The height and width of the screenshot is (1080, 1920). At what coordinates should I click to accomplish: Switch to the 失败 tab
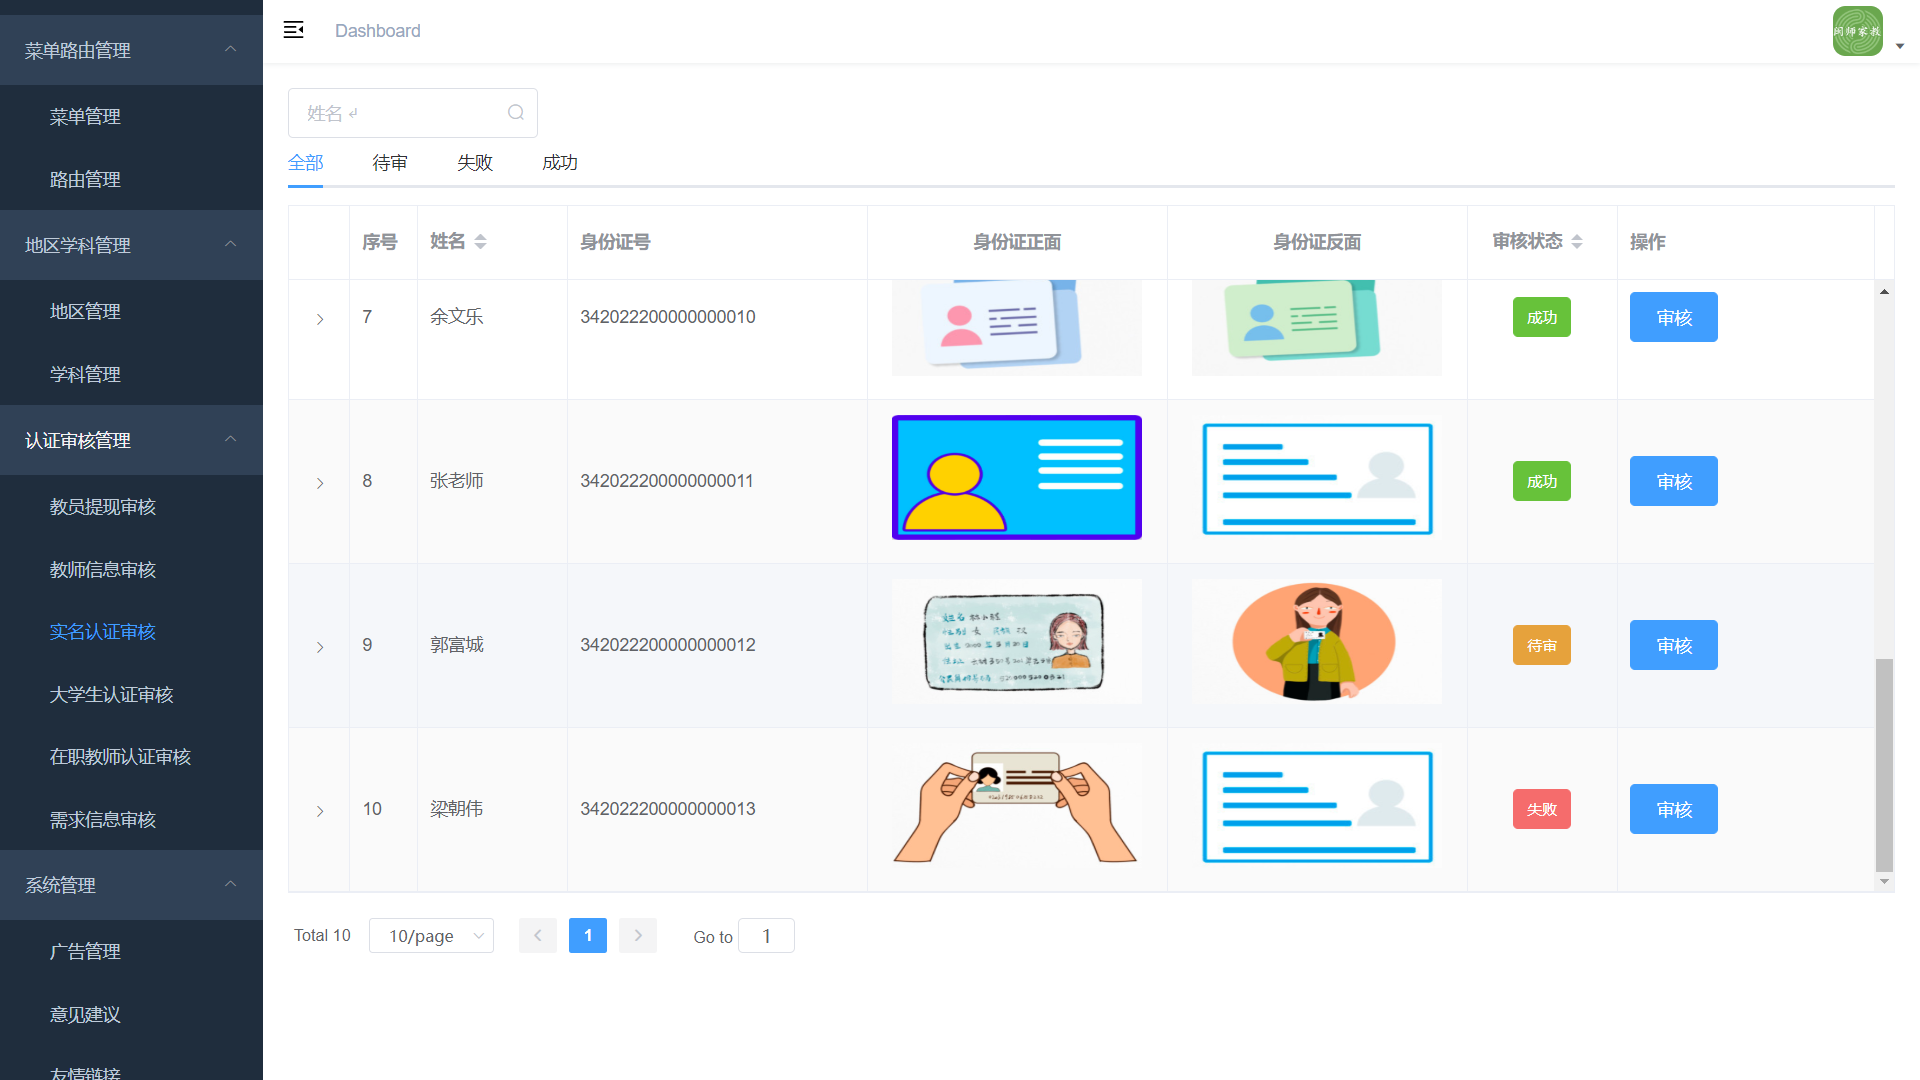click(475, 163)
